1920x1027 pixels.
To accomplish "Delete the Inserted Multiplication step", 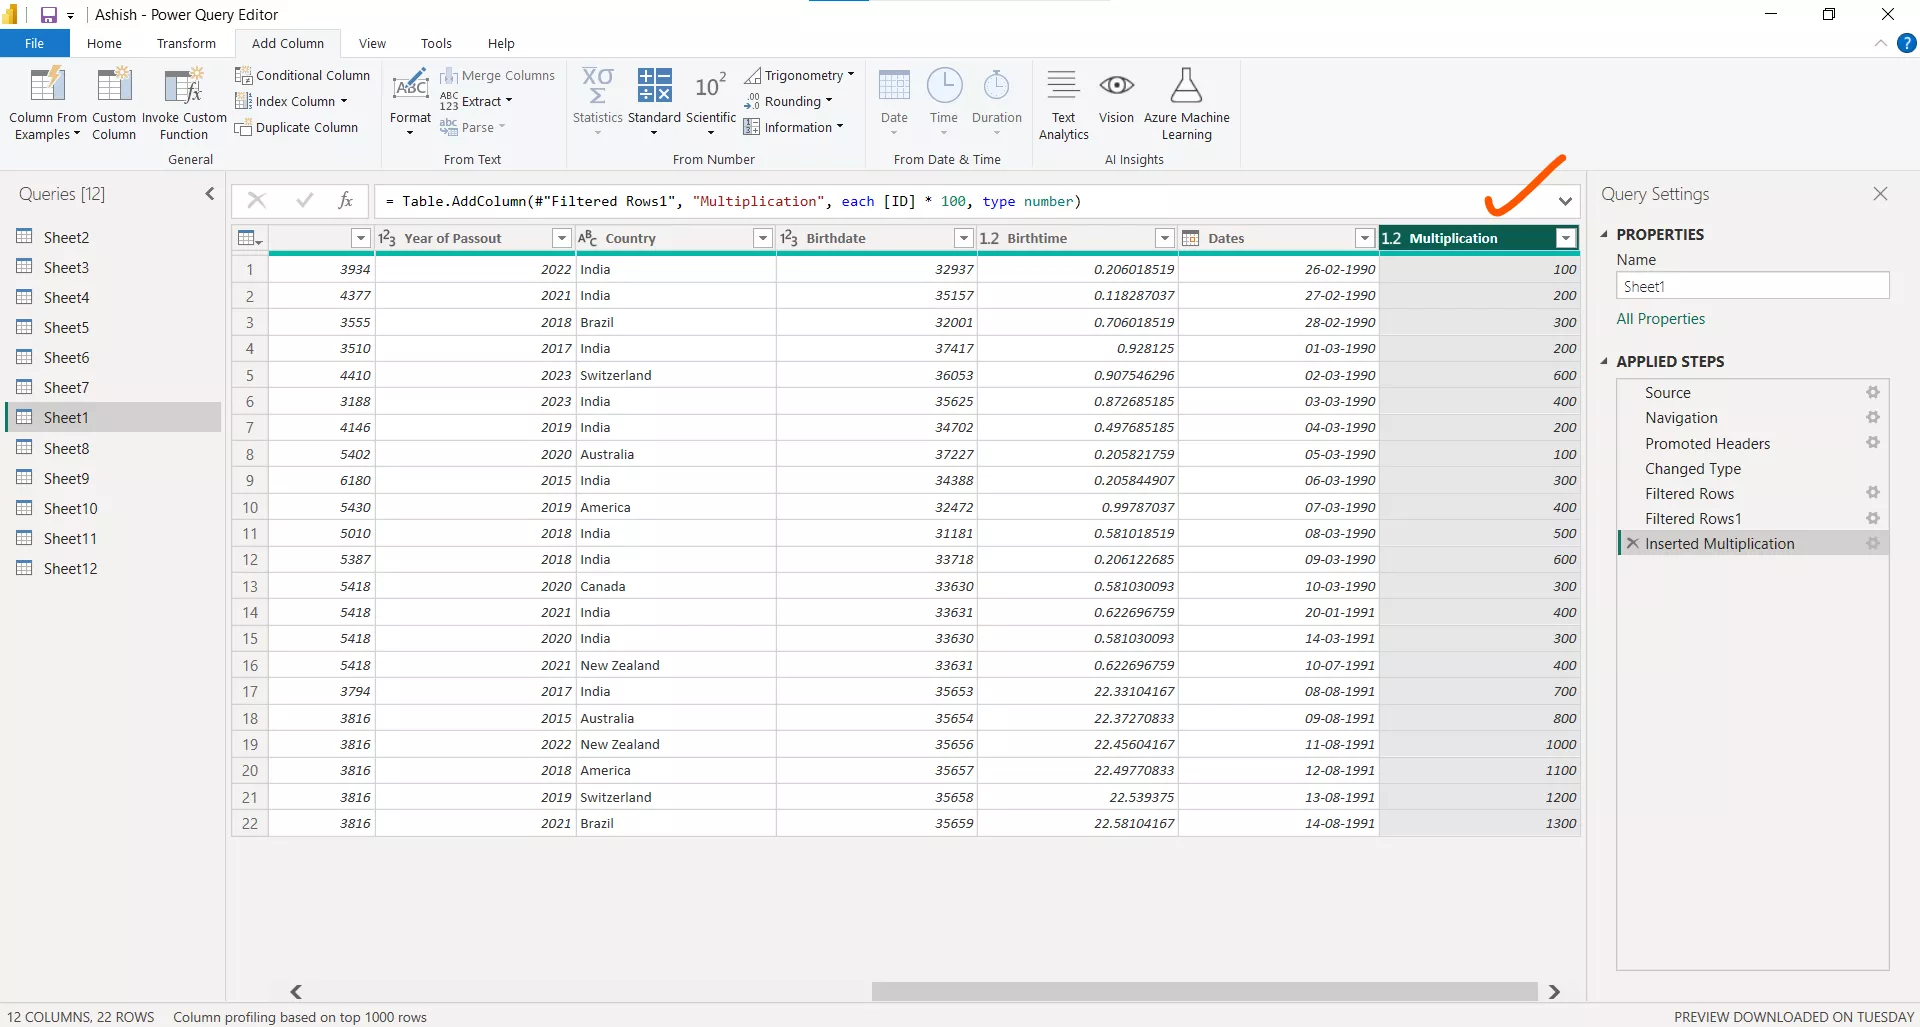I will pyautogui.click(x=1632, y=543).
